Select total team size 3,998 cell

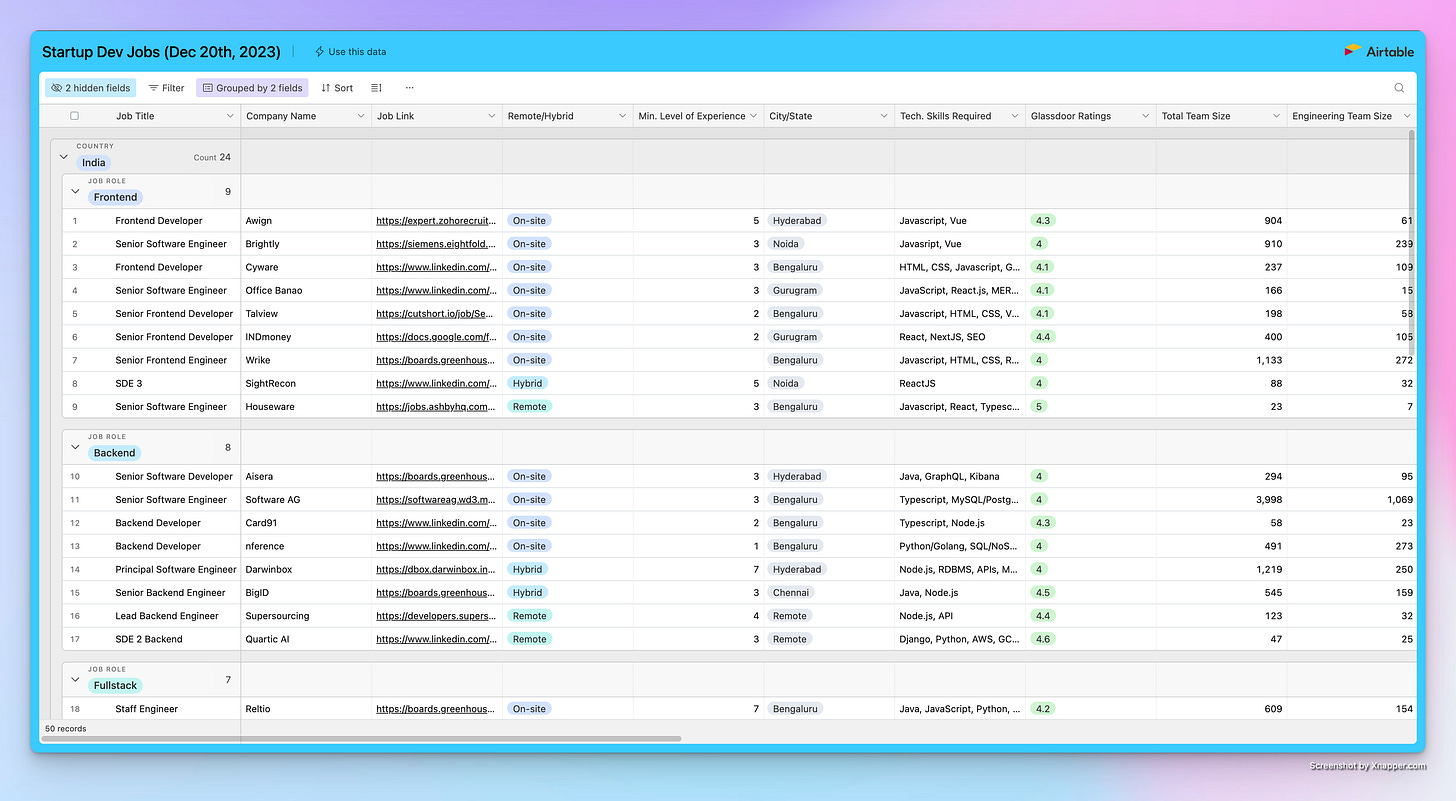(1221, 500)
